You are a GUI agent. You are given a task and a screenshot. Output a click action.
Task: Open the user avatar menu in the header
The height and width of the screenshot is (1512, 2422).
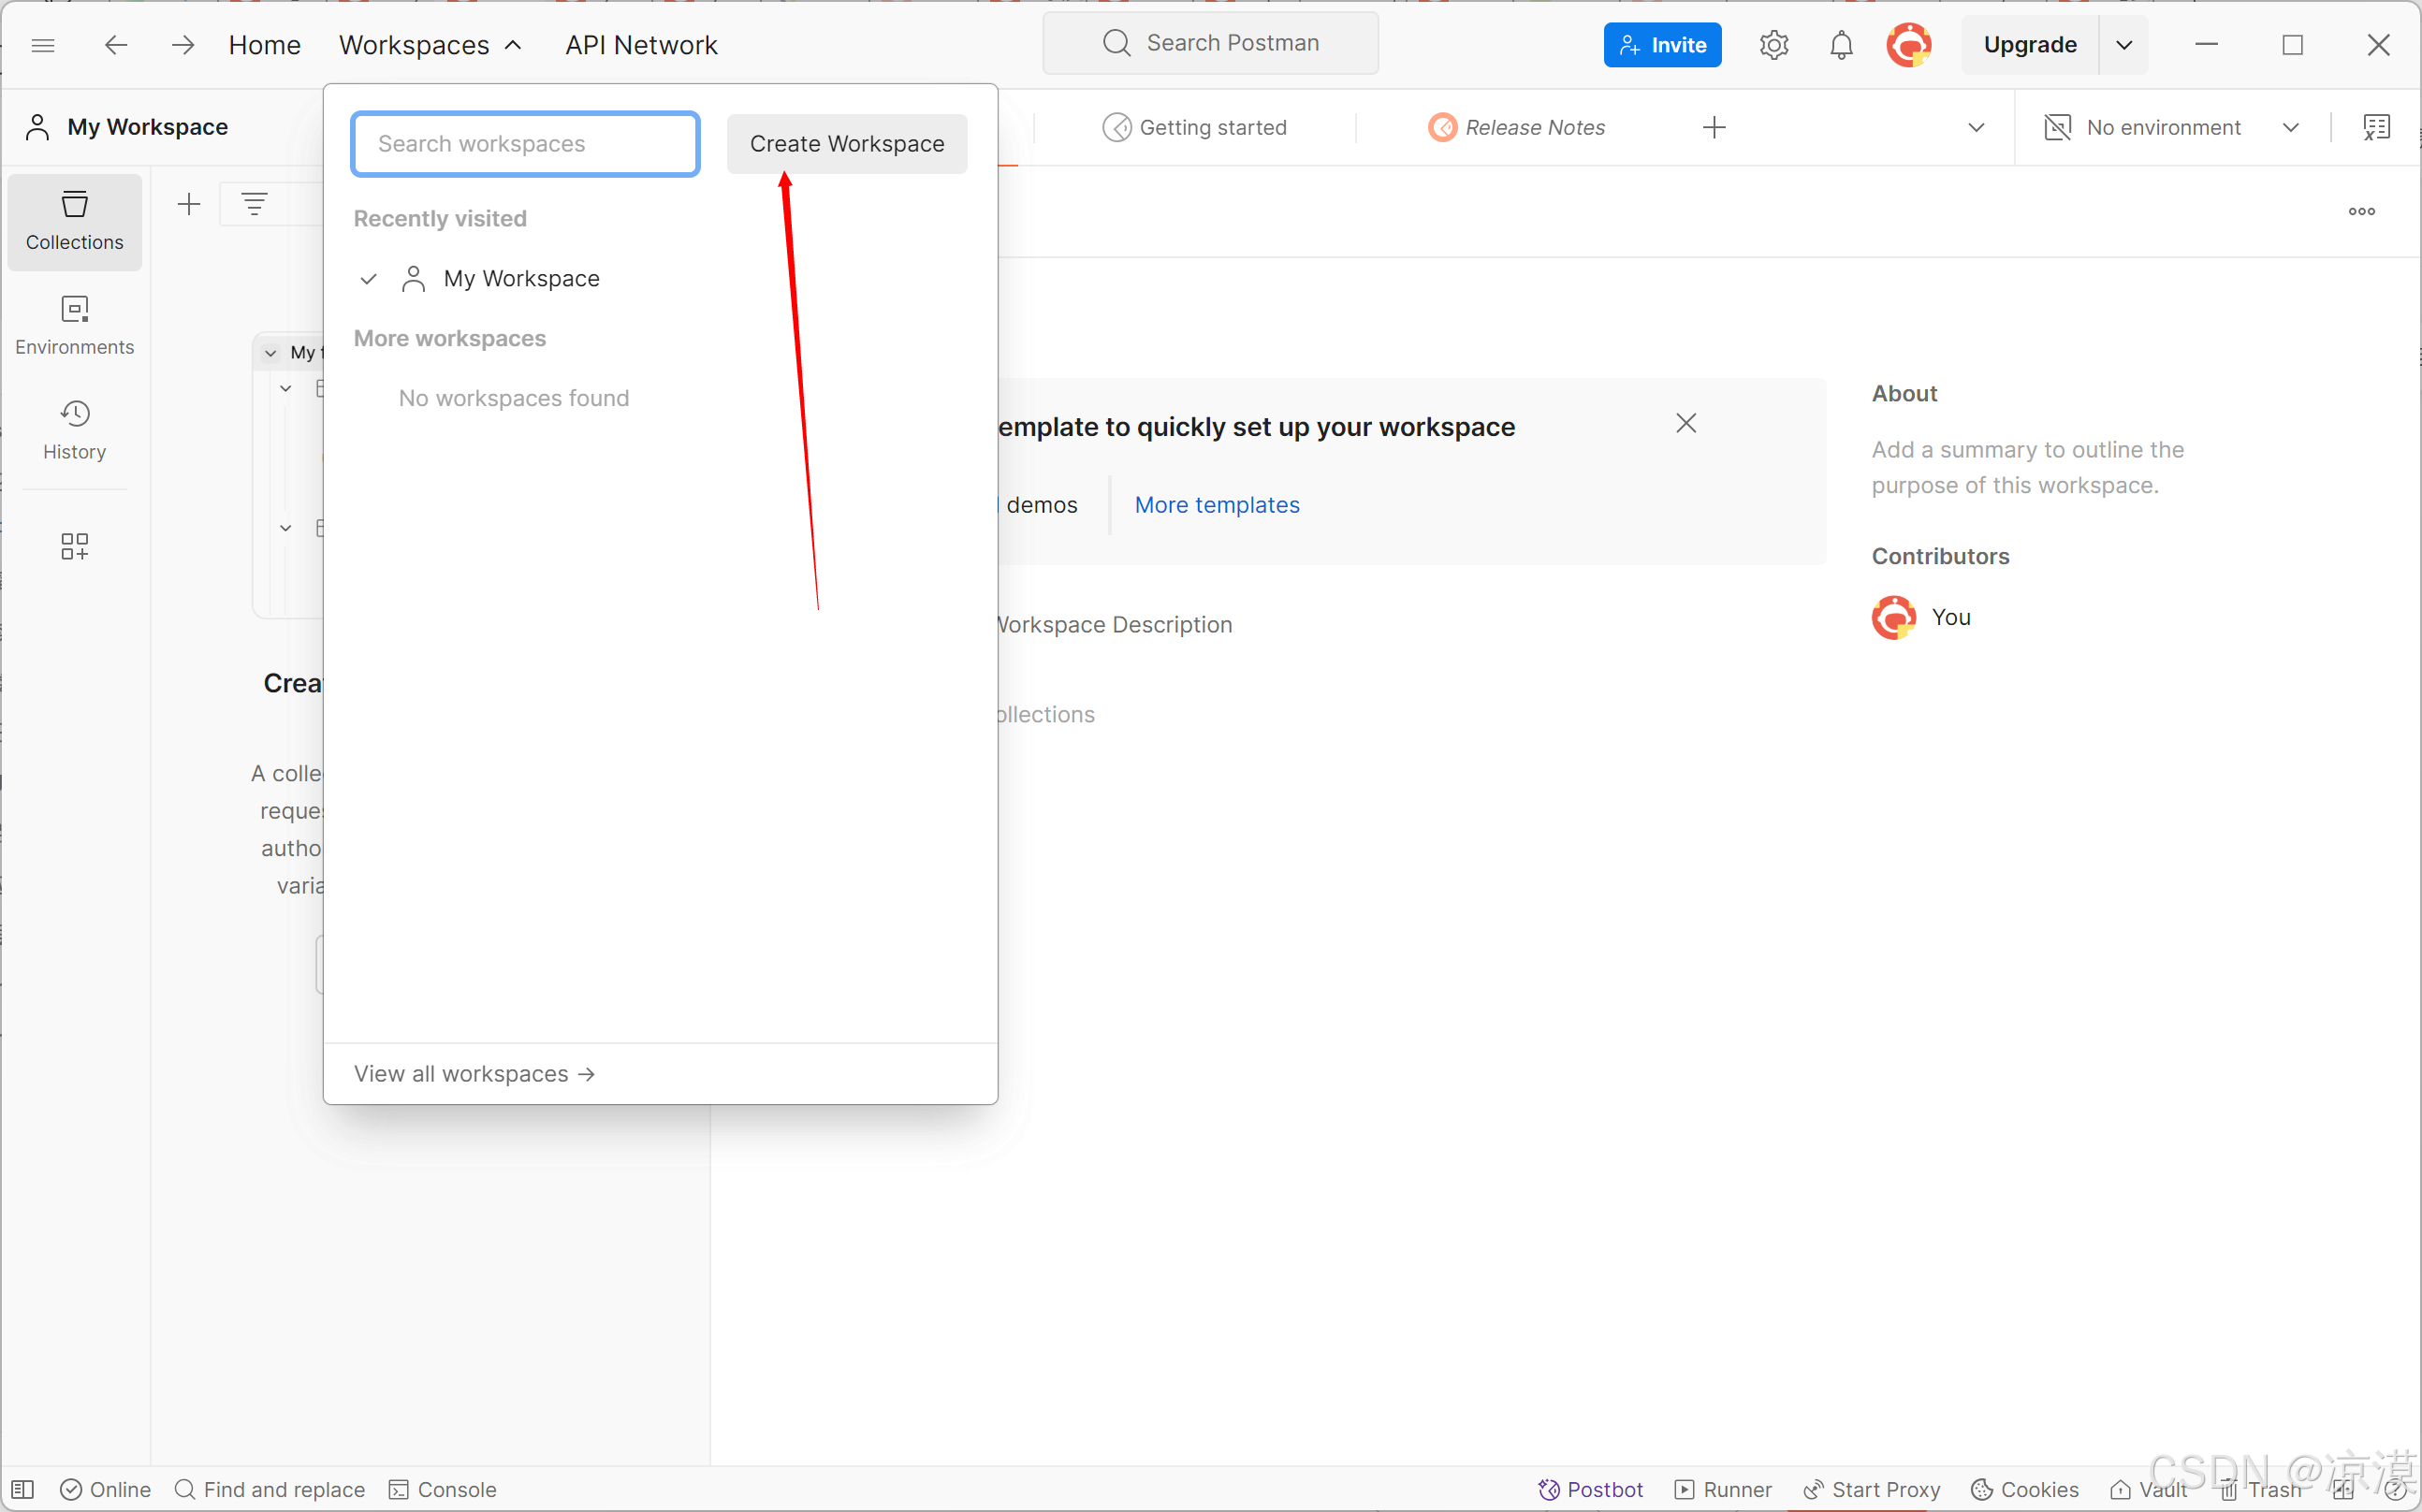point(1908,45)
